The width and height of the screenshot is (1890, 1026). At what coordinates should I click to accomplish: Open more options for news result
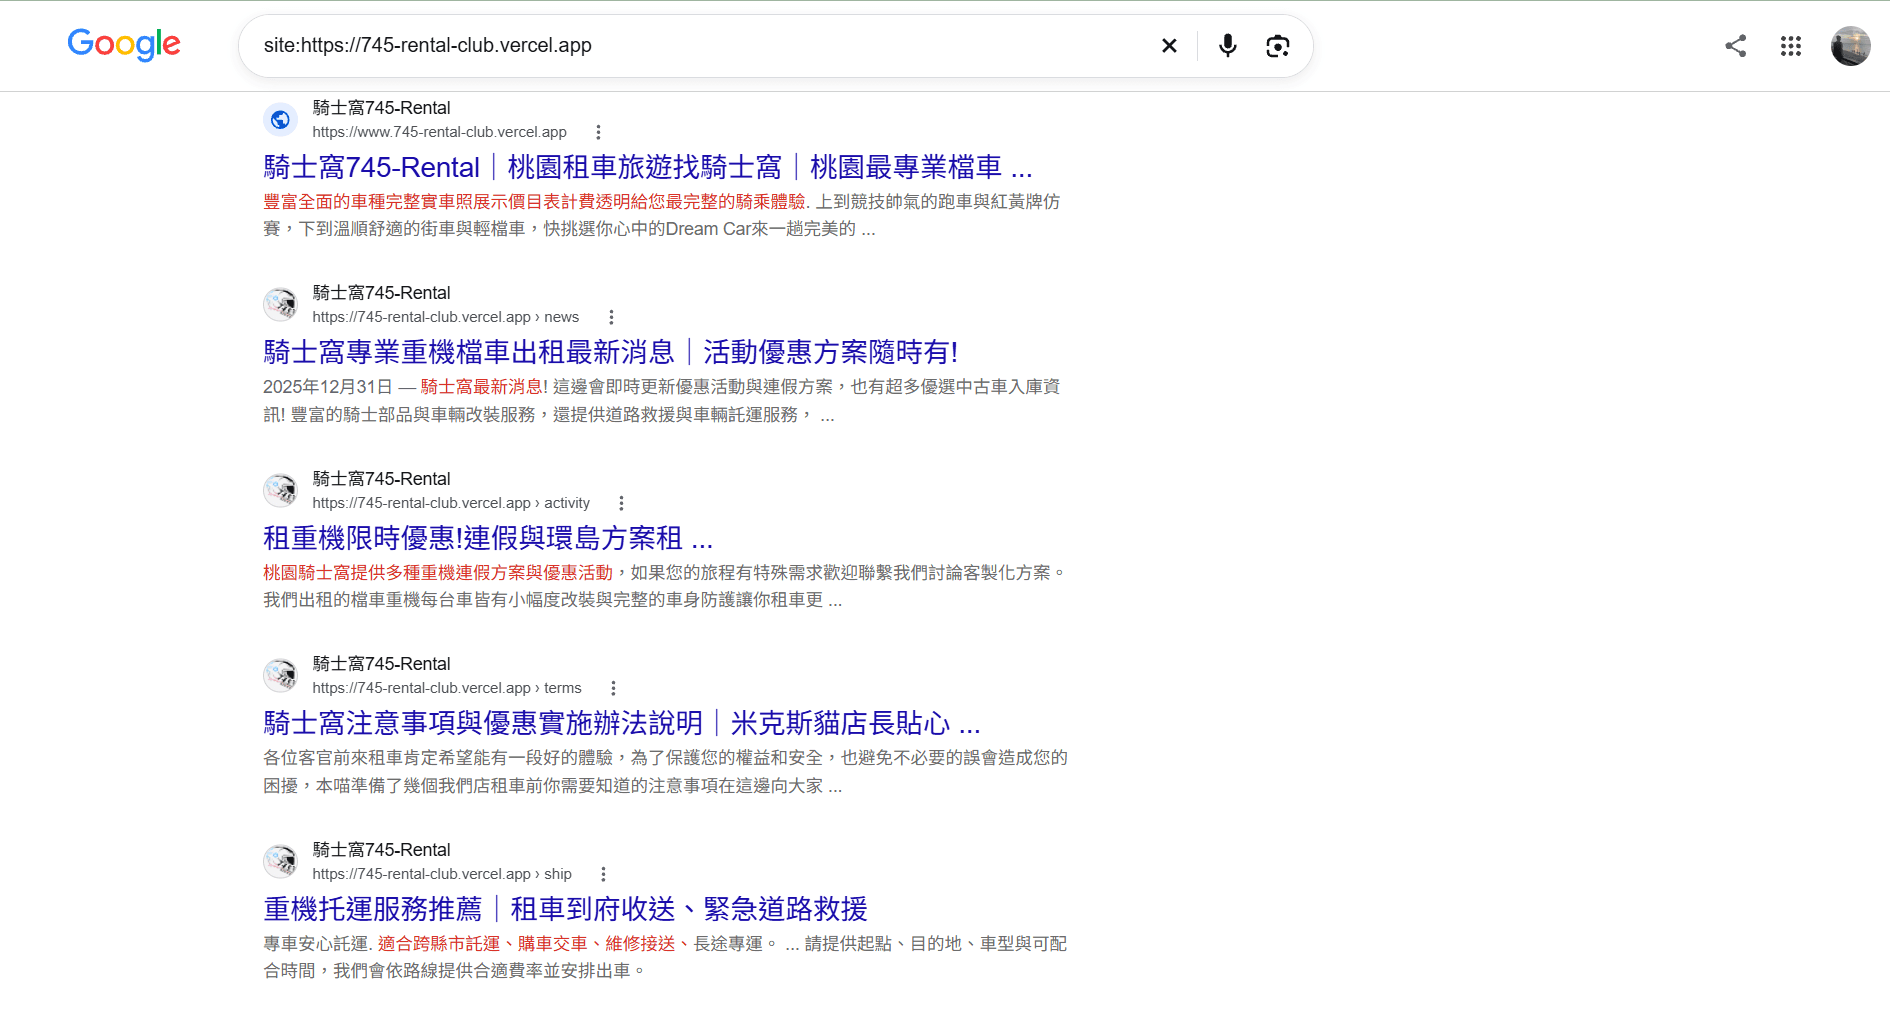(x=611, y=317)
